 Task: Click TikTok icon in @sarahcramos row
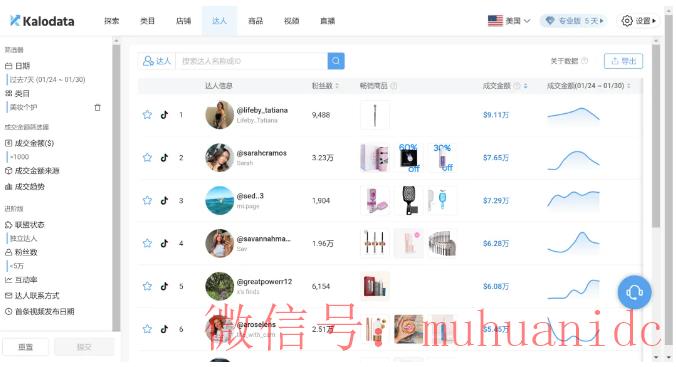[x=164, y=158]
